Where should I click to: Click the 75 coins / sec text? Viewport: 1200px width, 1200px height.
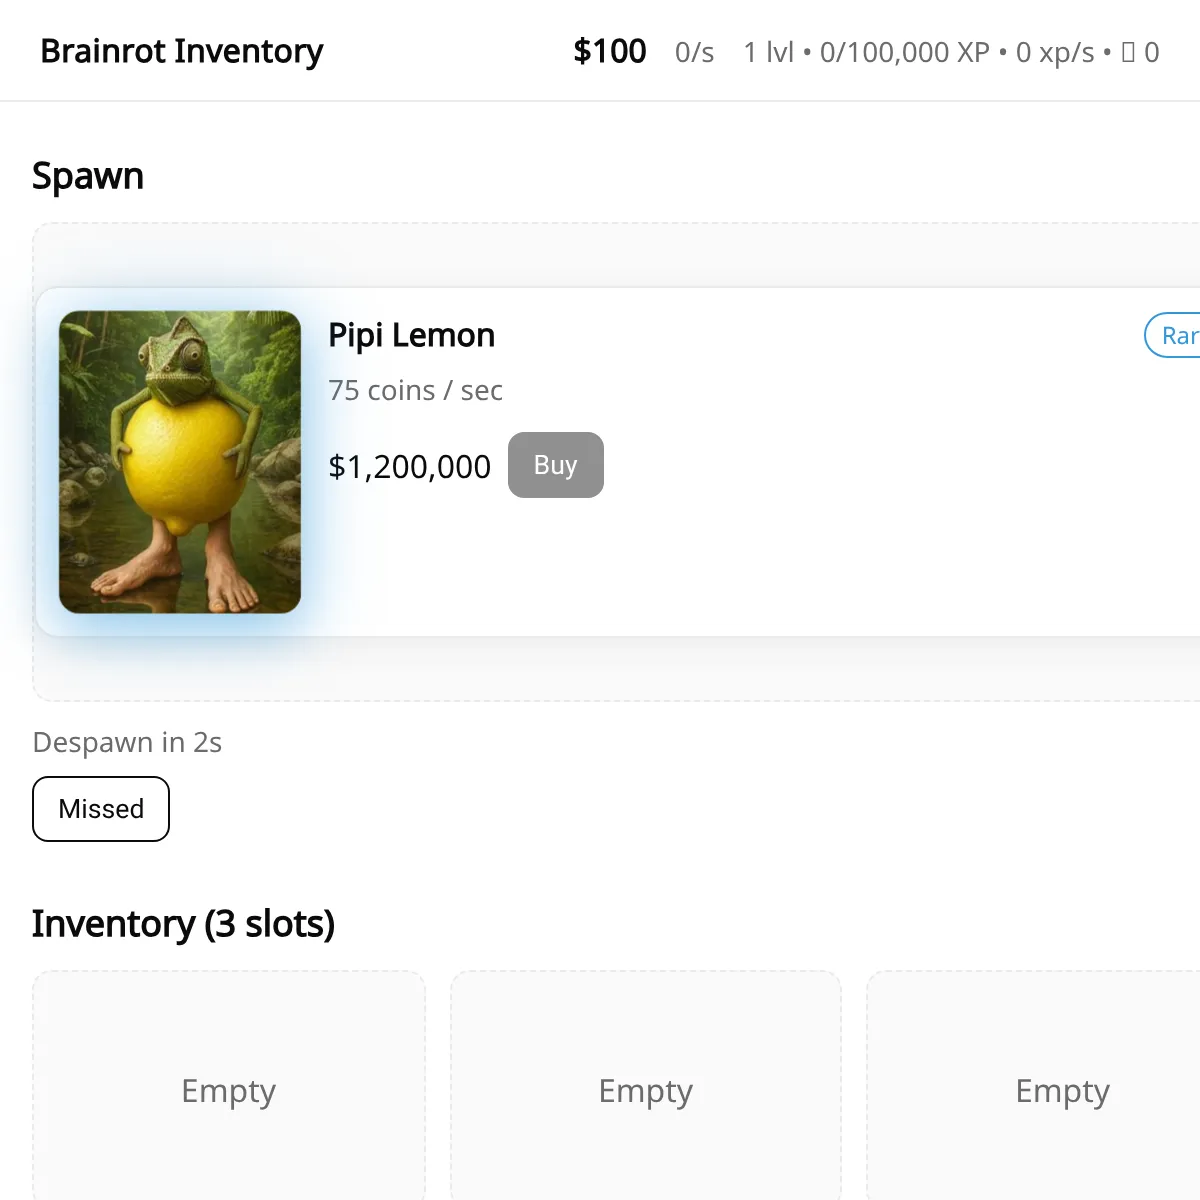tap(415, 390)
